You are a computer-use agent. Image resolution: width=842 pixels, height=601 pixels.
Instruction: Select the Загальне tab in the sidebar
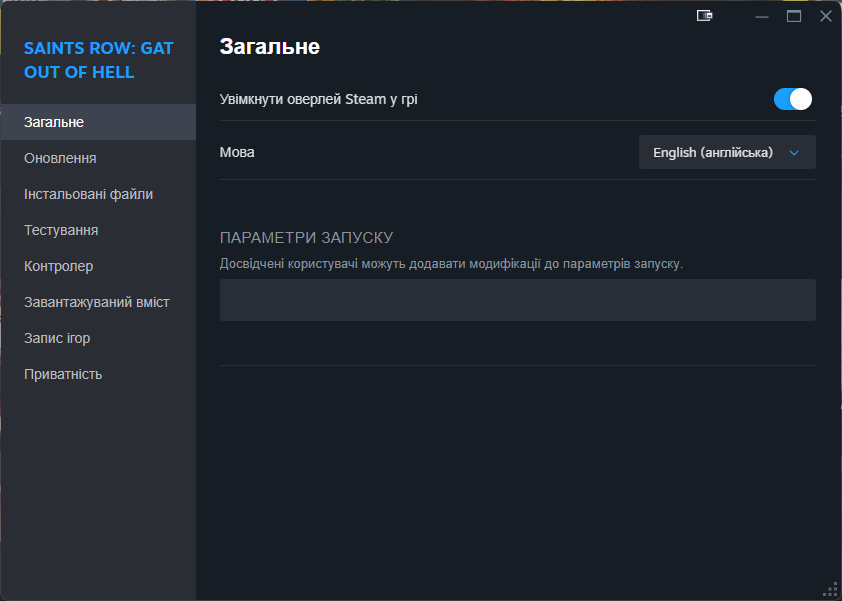[x=98, y=122]
